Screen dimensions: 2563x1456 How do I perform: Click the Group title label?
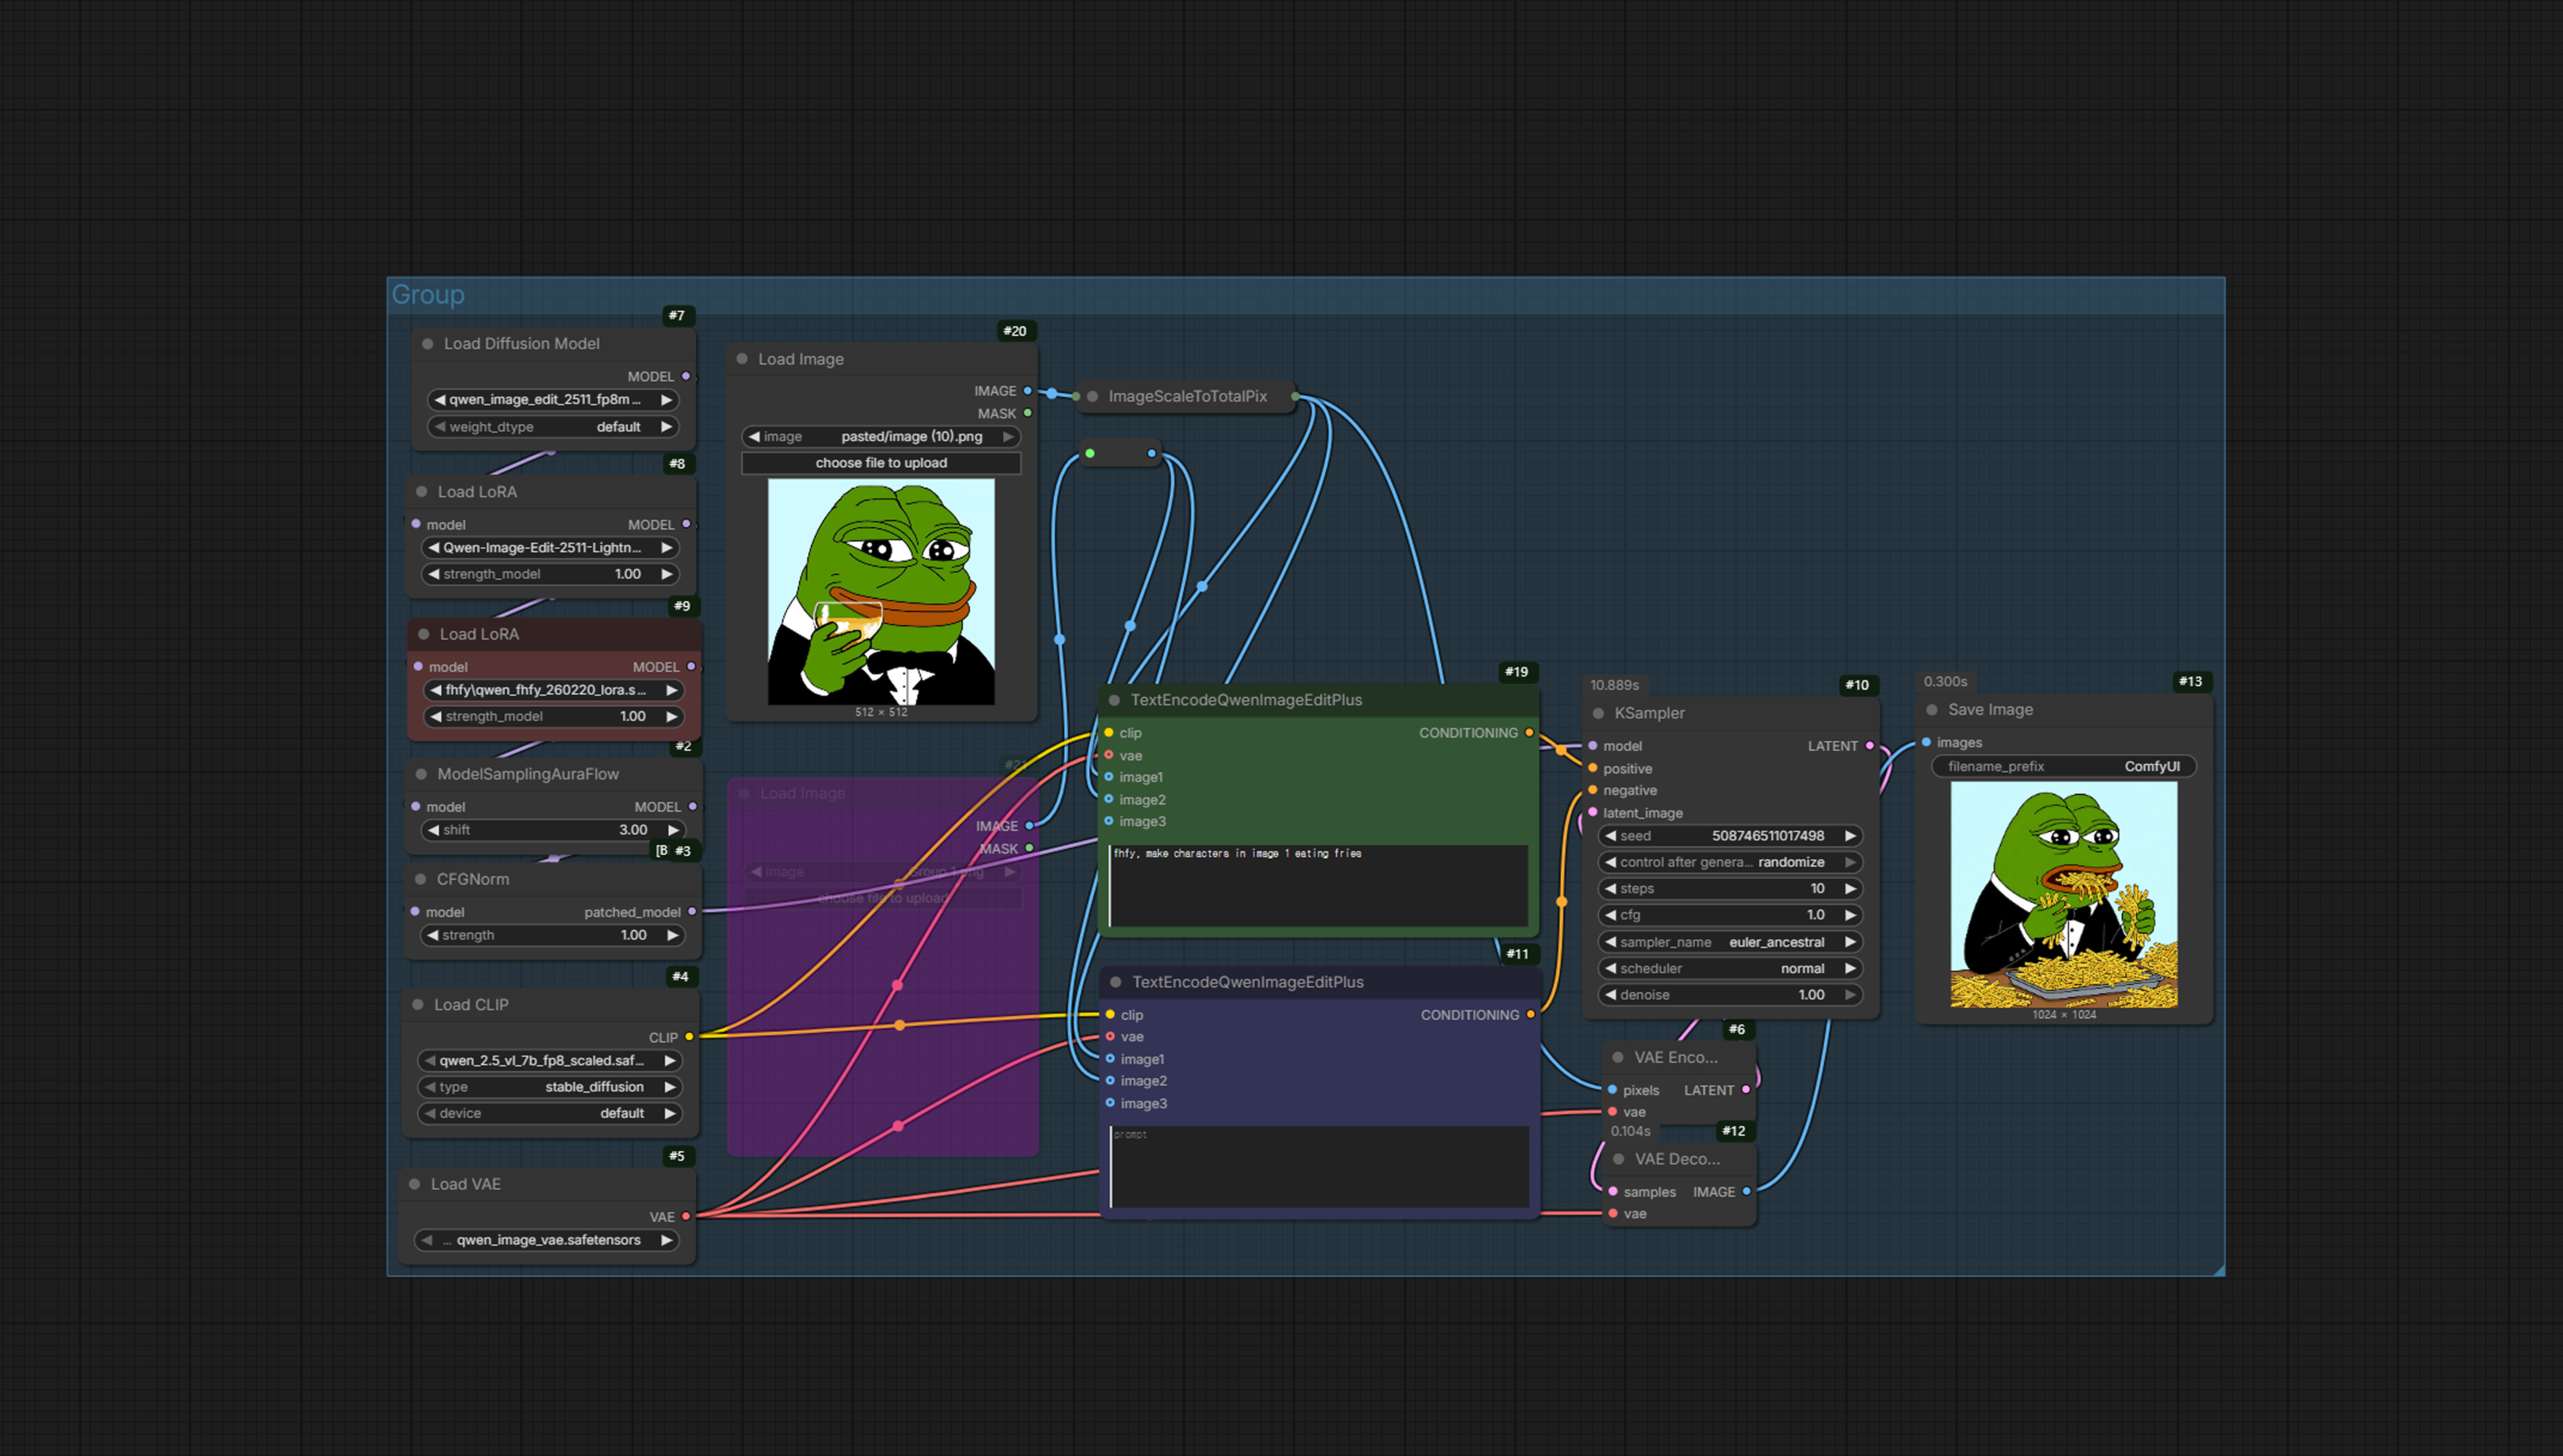(x=428, y=295)
